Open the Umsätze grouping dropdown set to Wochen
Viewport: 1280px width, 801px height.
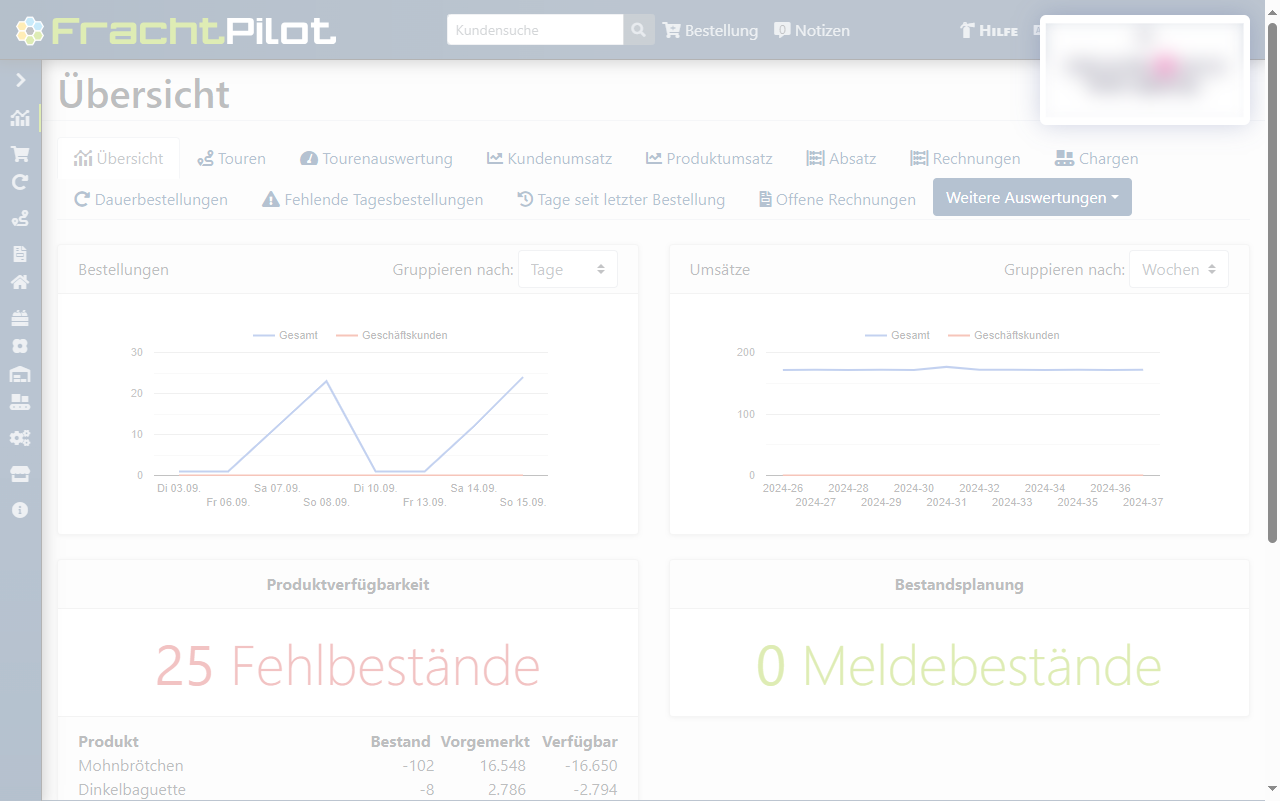1178,269
